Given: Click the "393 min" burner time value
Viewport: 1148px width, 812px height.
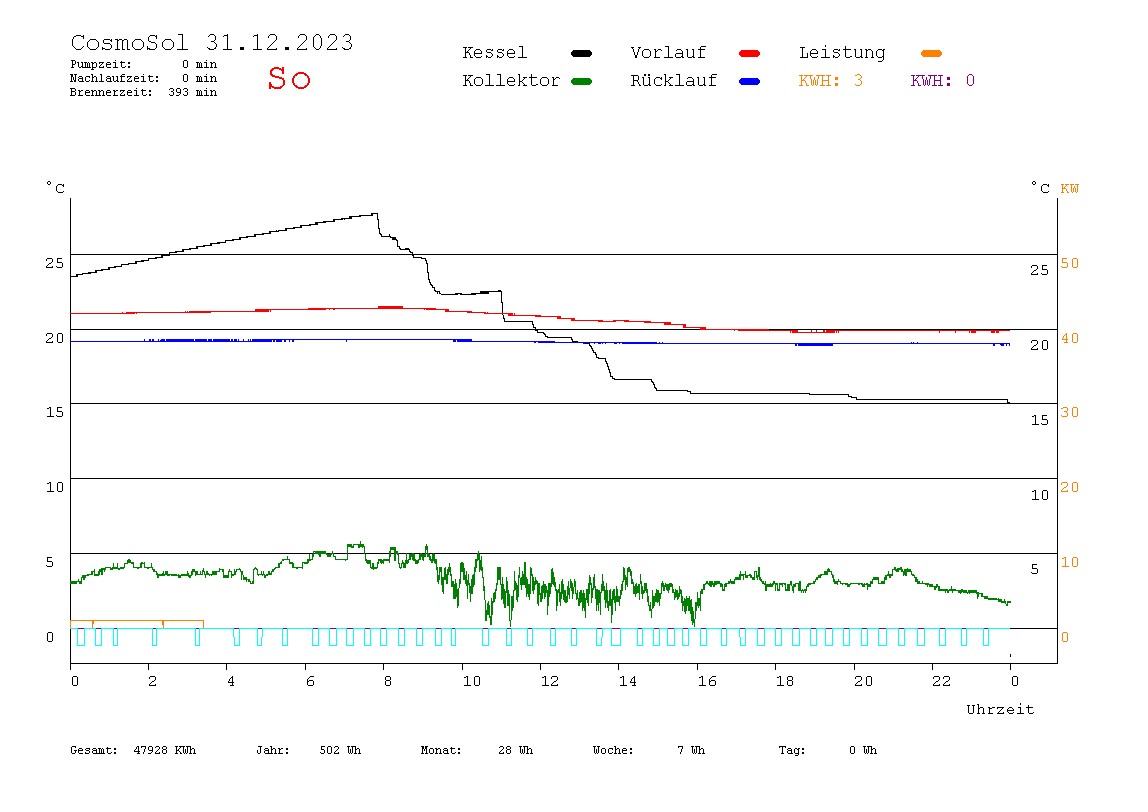Looking at the screenshot, I should click(193, 92).
